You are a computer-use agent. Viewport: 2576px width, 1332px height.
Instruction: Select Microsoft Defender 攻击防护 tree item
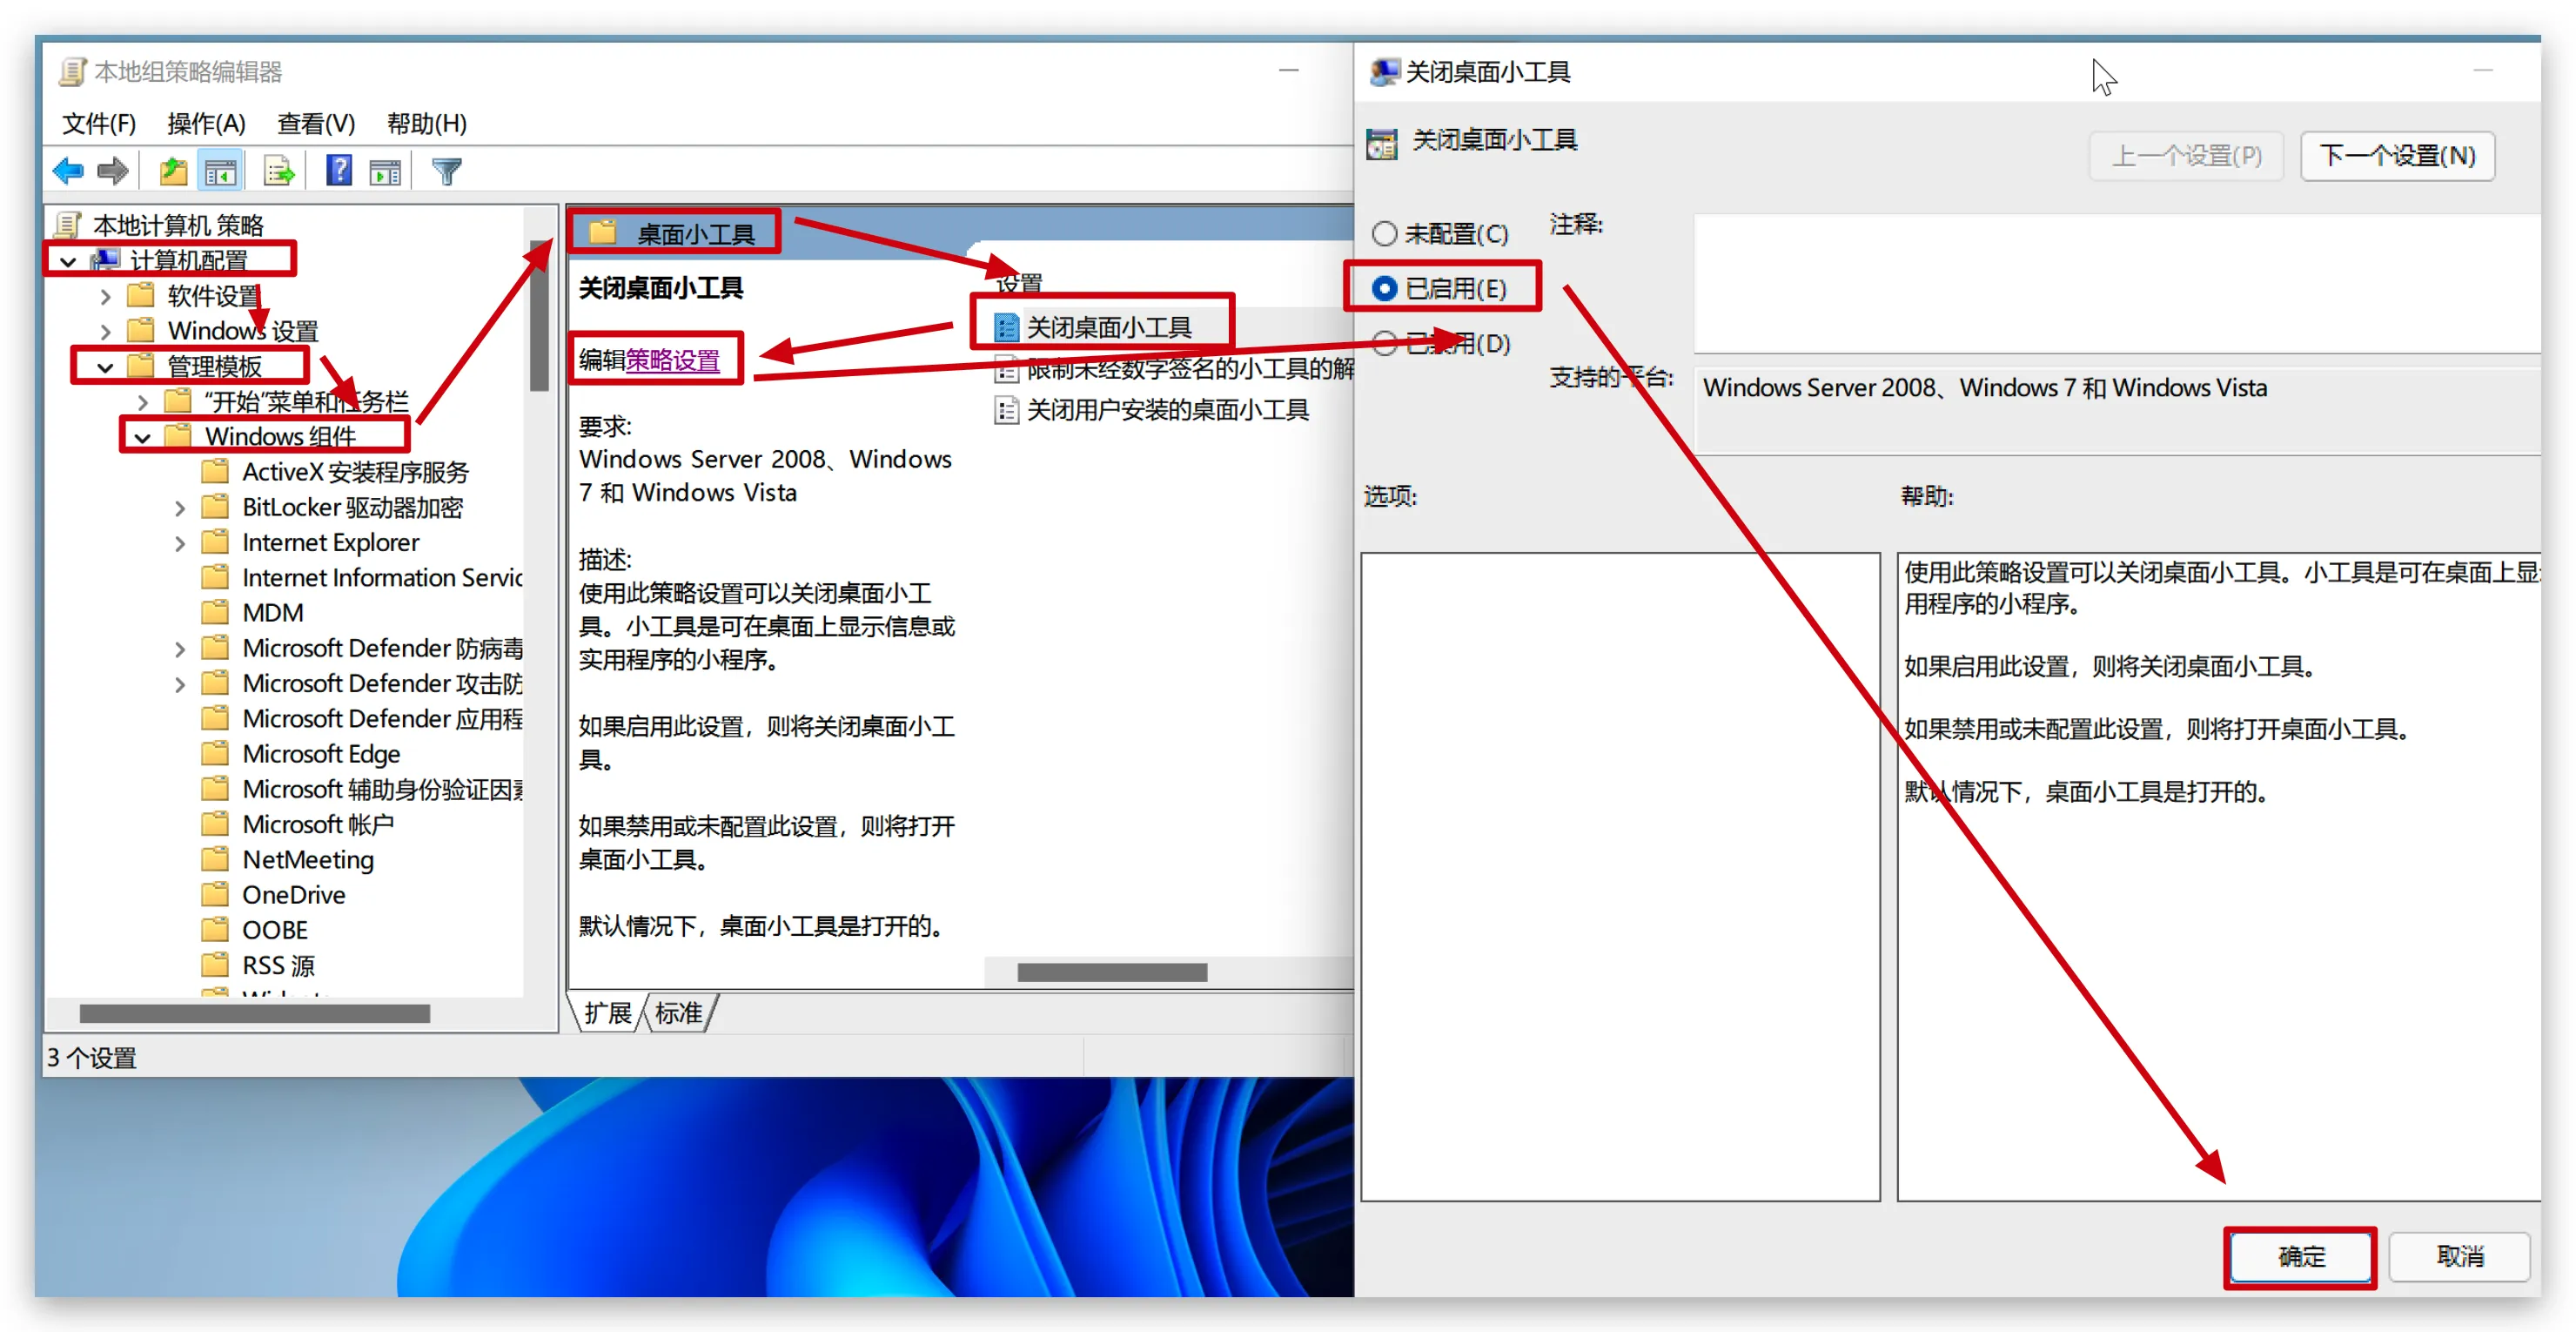point(382,683)
